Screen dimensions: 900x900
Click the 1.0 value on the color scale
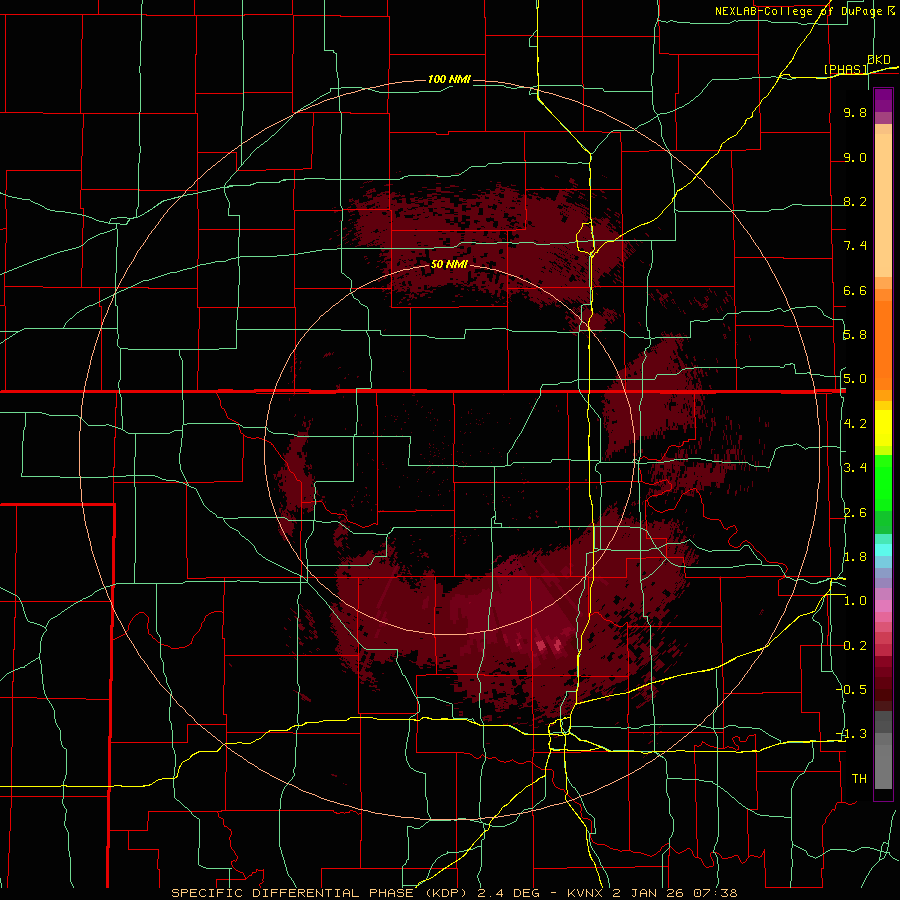[x=855, y=601]
